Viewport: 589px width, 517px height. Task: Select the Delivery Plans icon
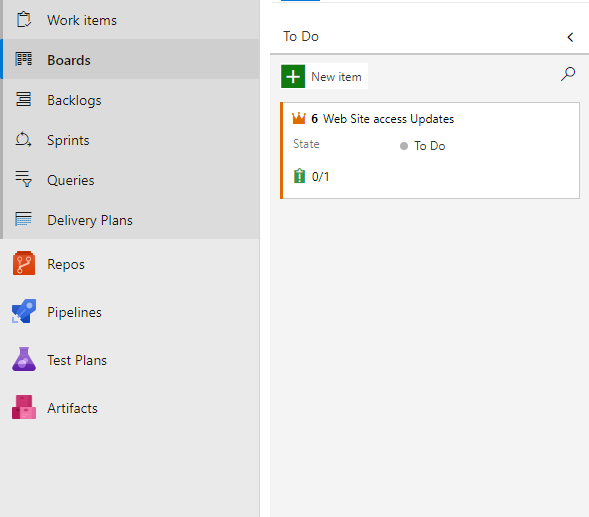23,219
